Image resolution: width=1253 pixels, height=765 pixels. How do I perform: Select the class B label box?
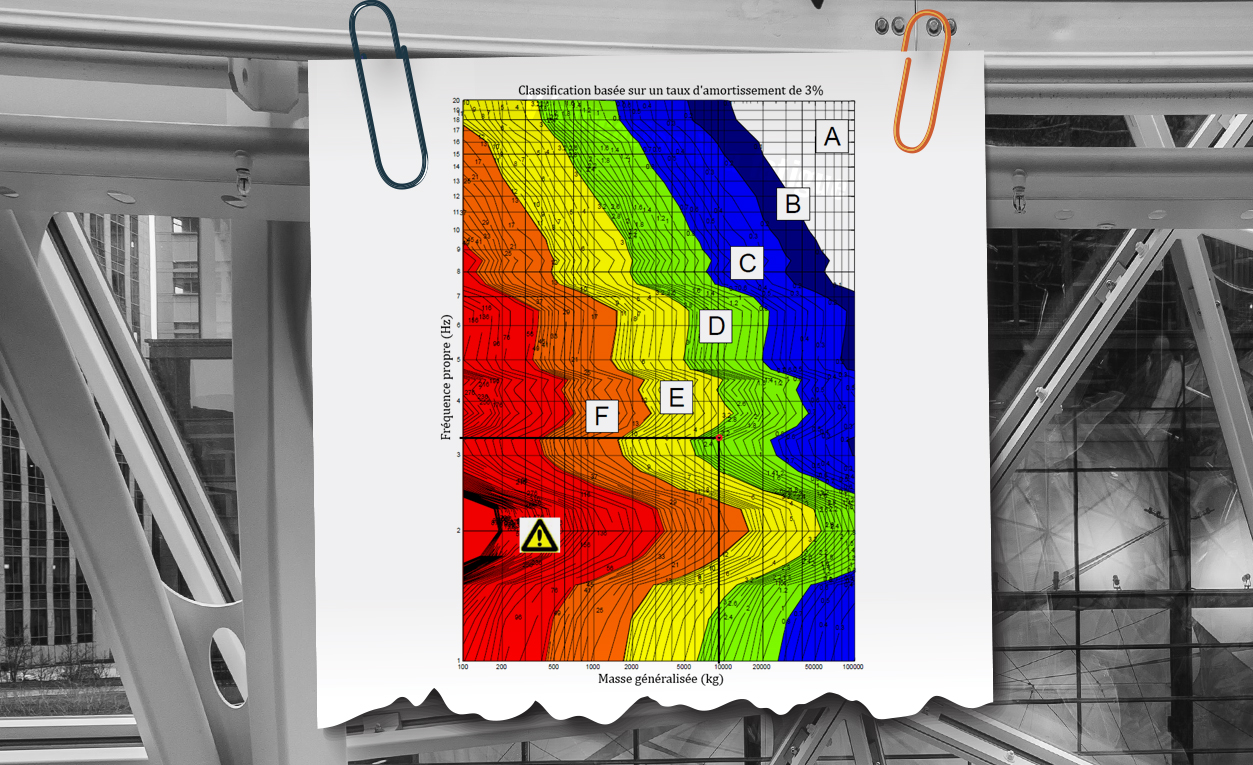793,205
